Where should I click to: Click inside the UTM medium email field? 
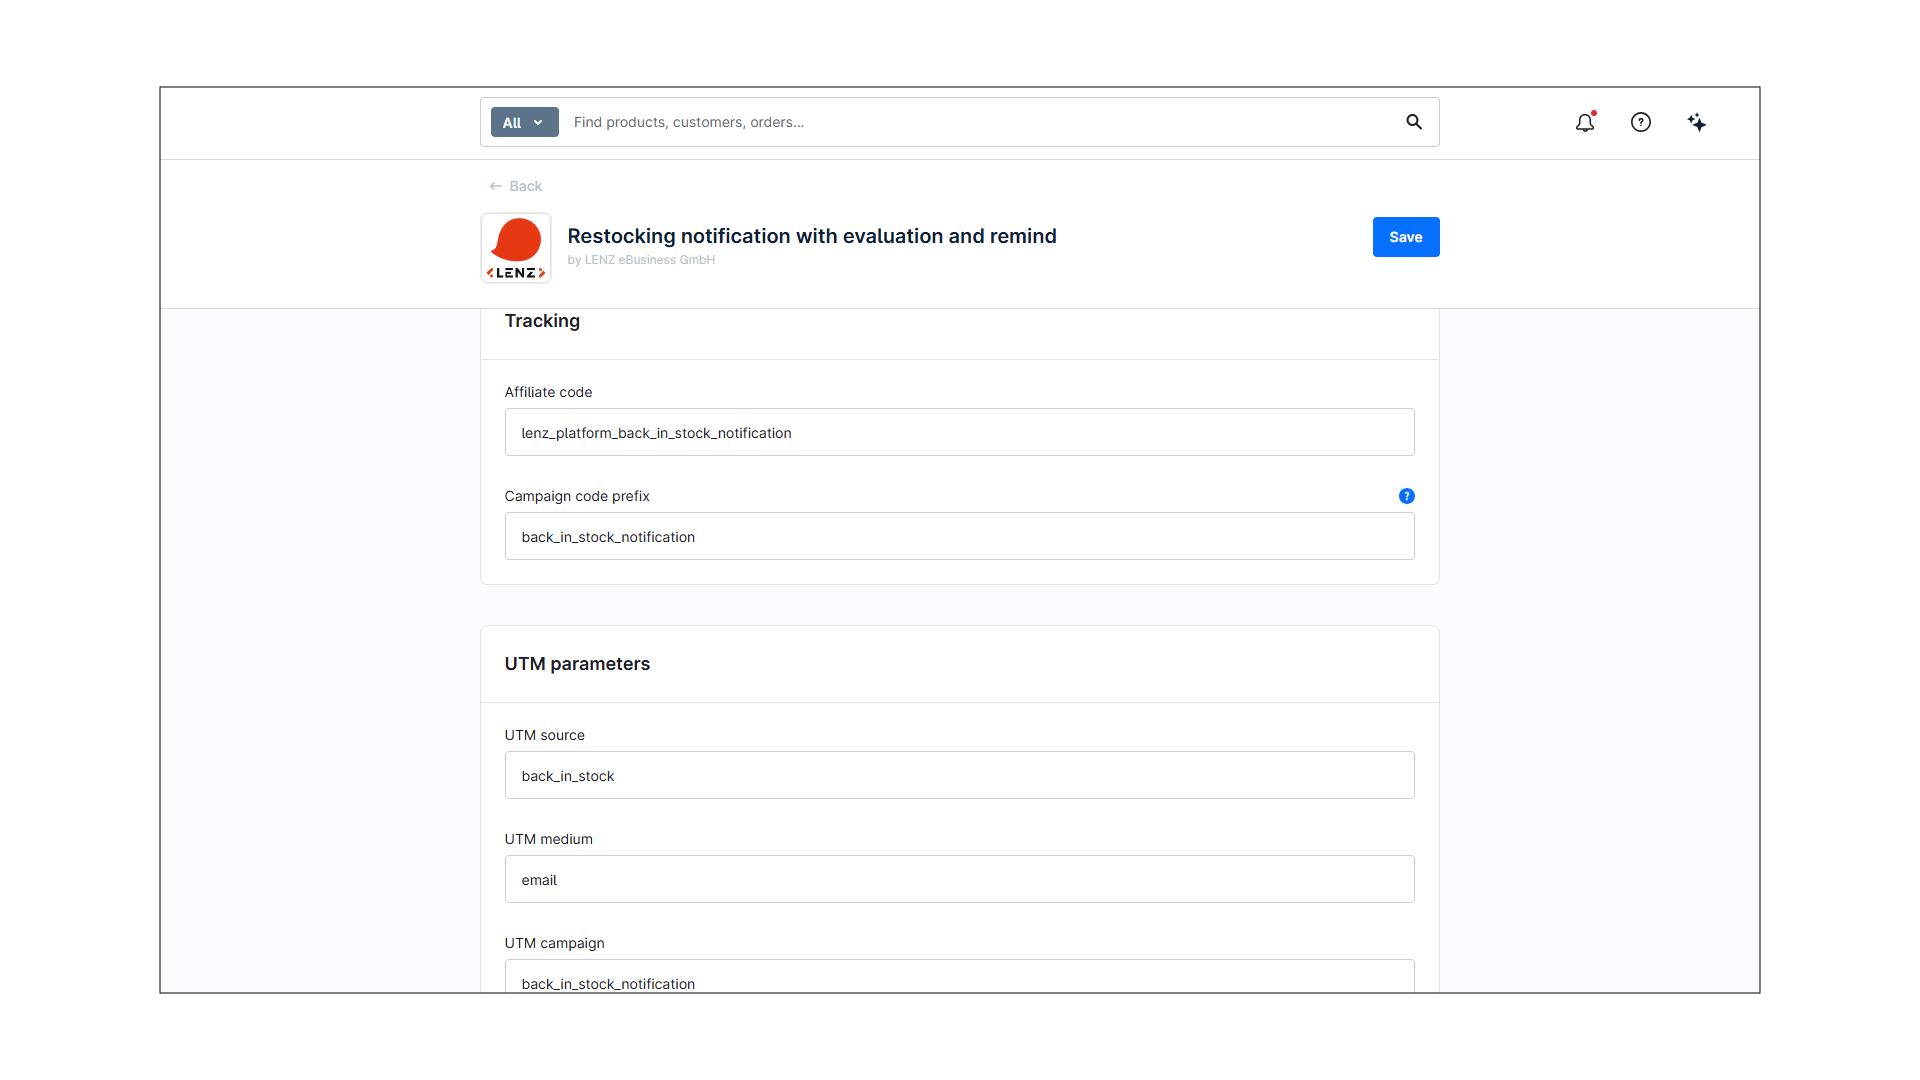click(x=959, y=879)
